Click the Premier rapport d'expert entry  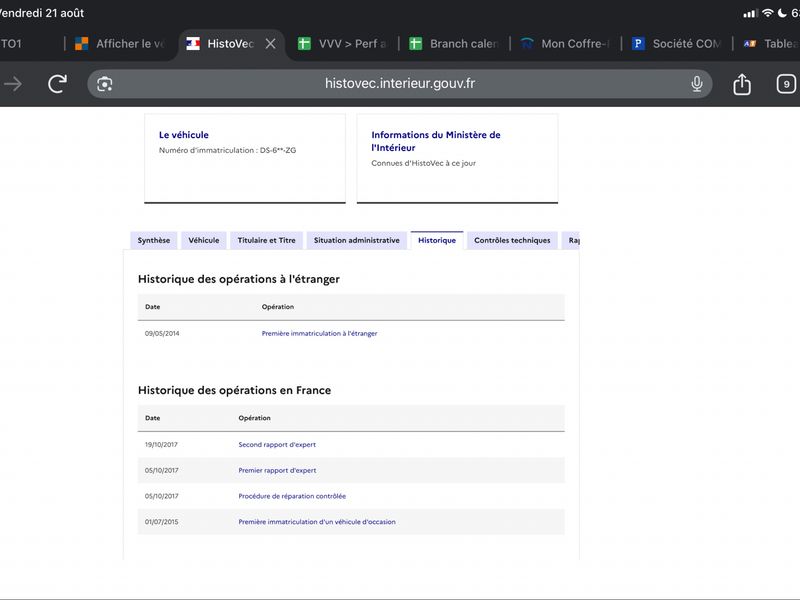[x=277, y=470]
